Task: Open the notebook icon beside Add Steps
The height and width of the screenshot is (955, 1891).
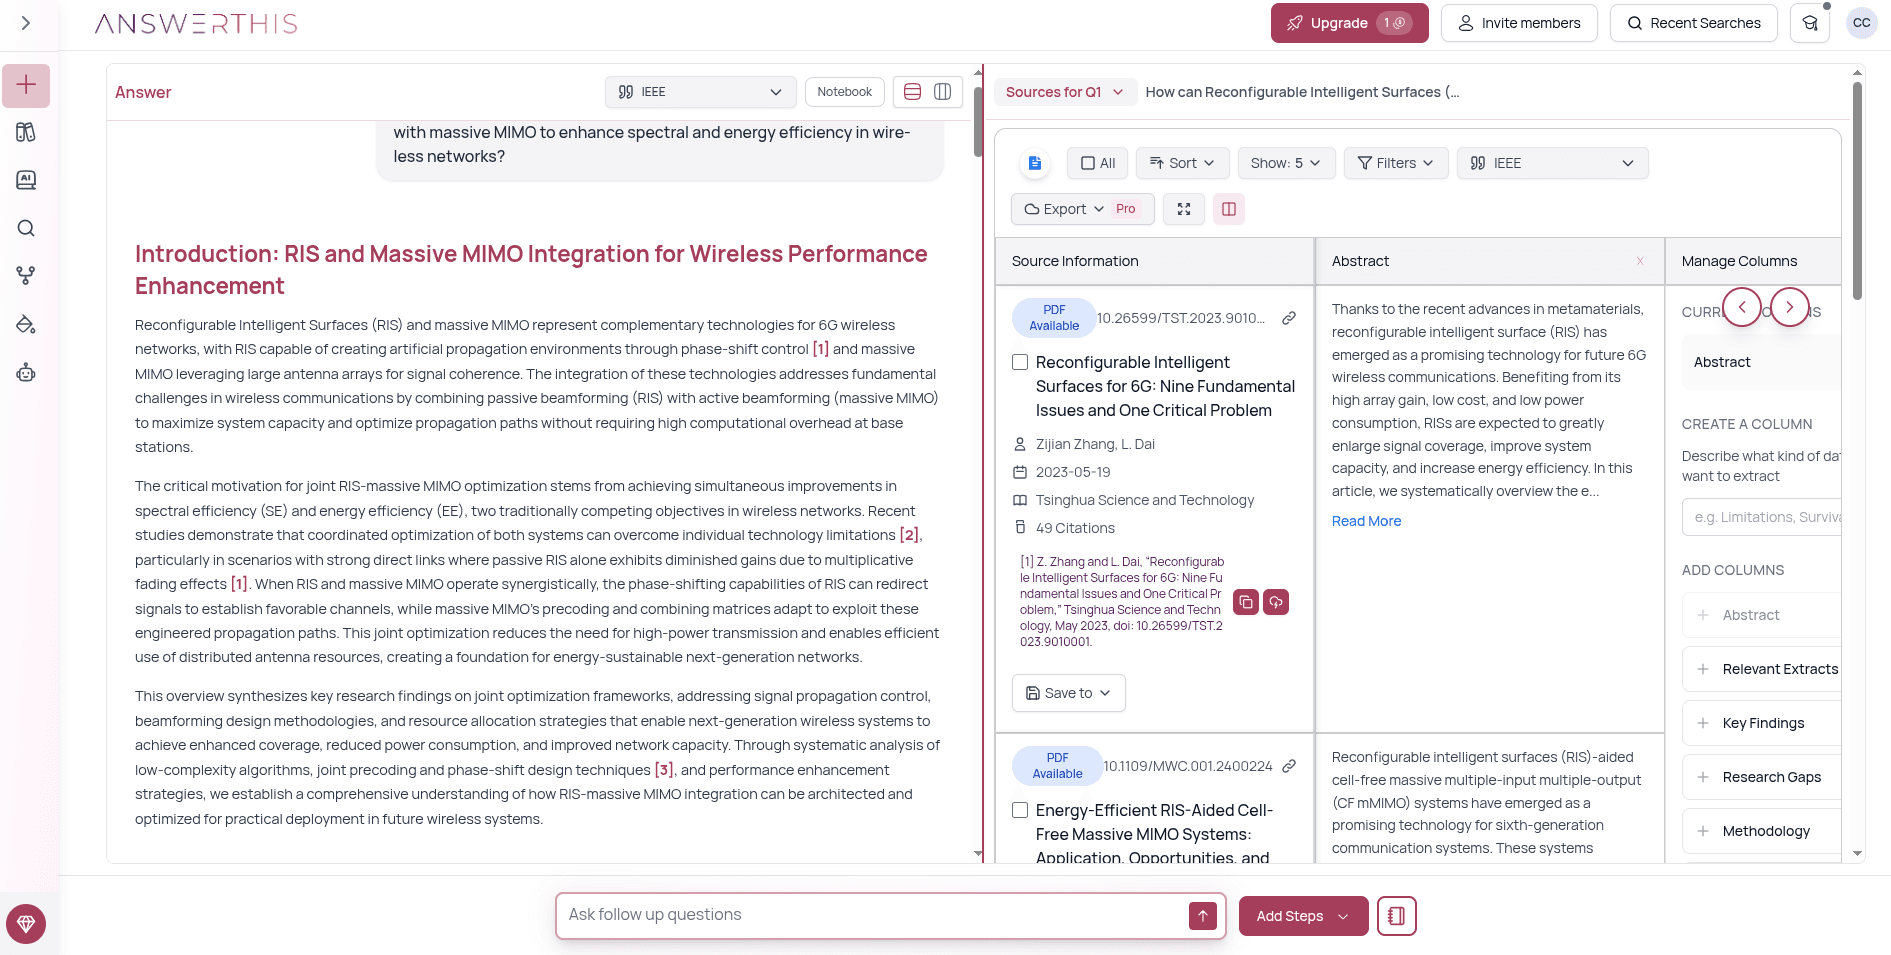Action: click(1396, 916)
